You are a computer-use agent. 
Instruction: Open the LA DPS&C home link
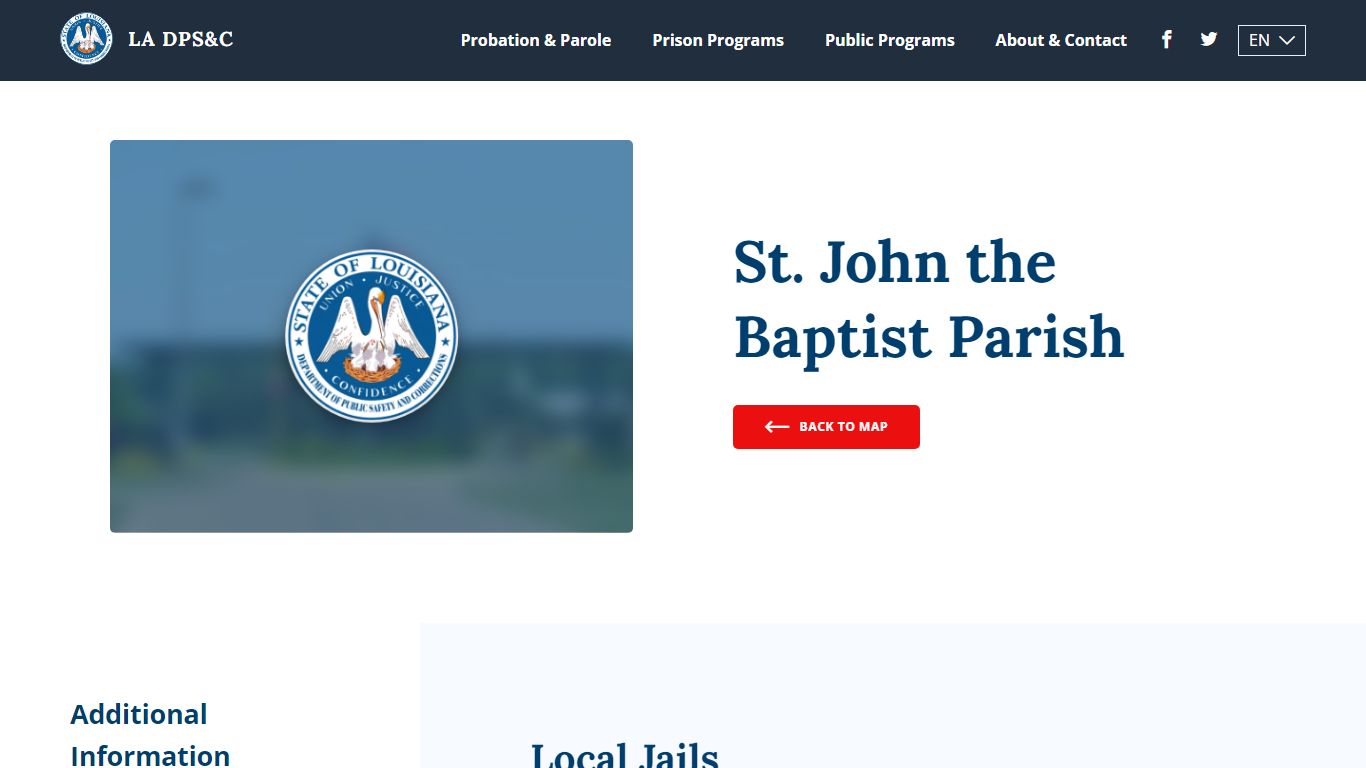click(180, 39)
